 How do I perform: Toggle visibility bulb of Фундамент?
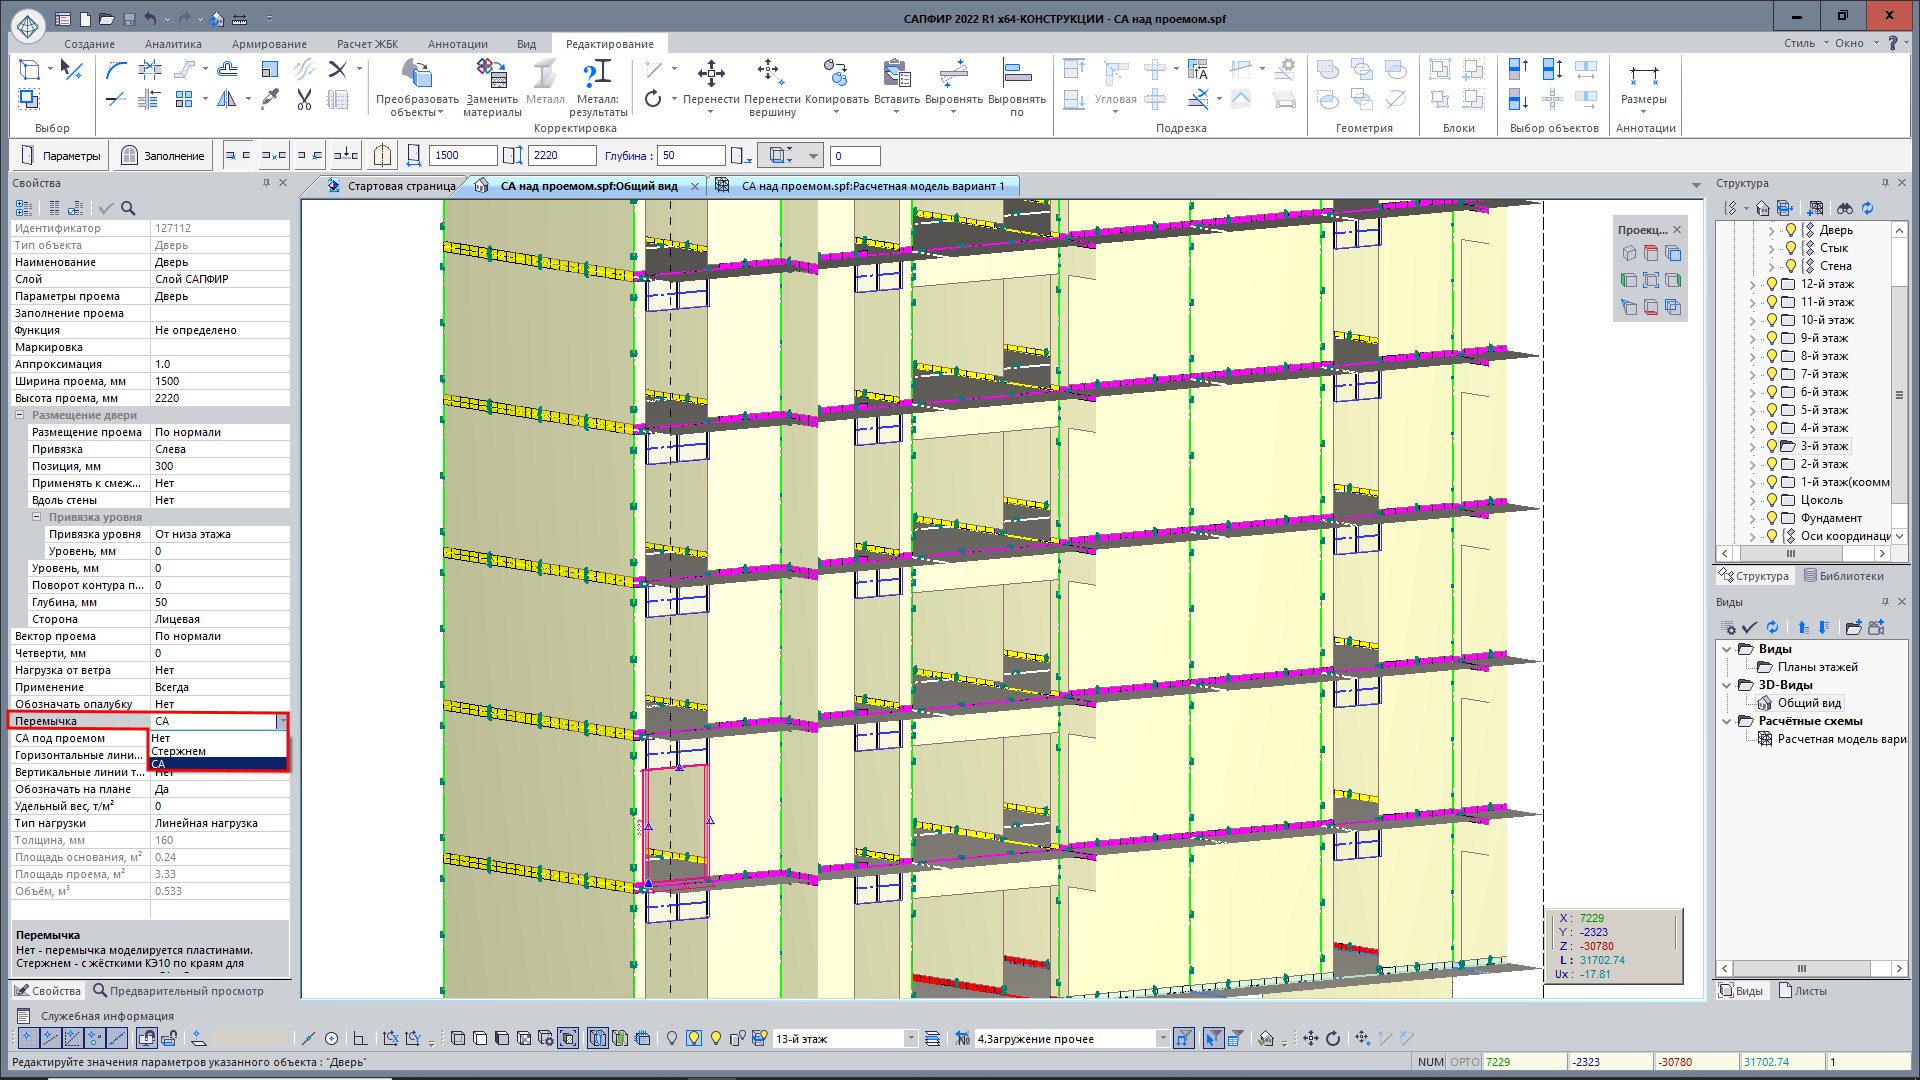(x=1772, y=518)
